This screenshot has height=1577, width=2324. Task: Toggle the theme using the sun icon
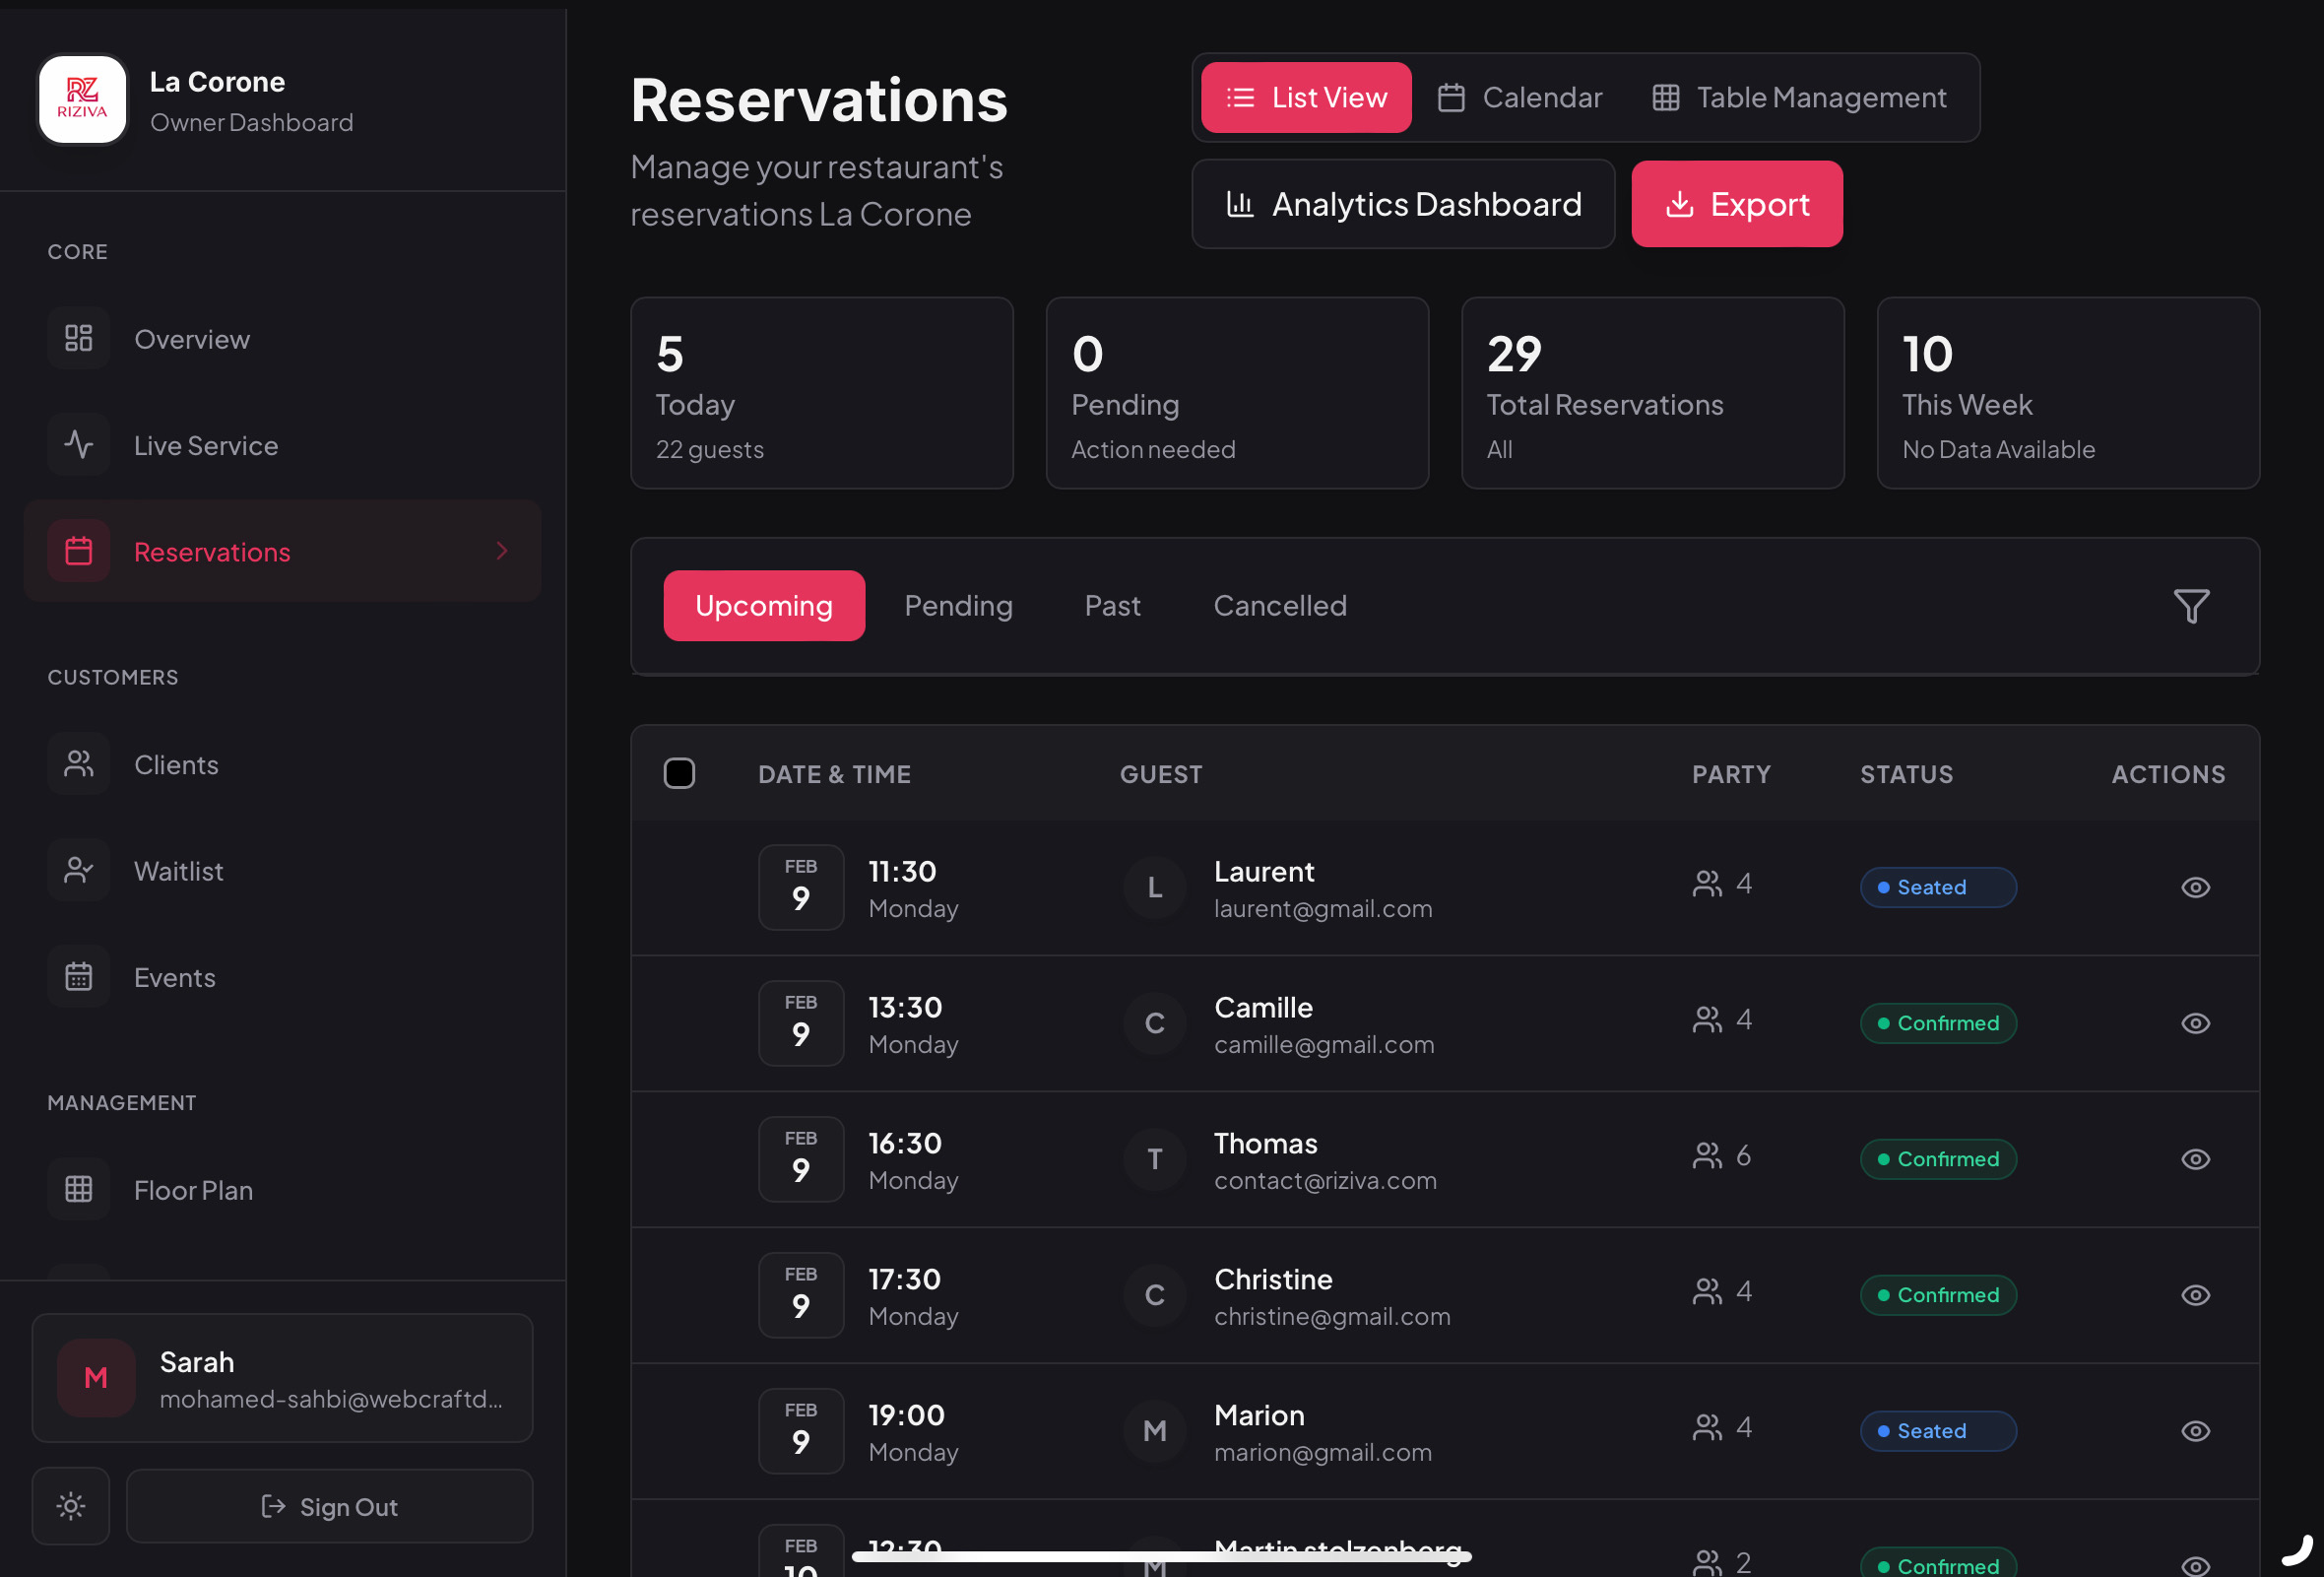click(70, 1506)
